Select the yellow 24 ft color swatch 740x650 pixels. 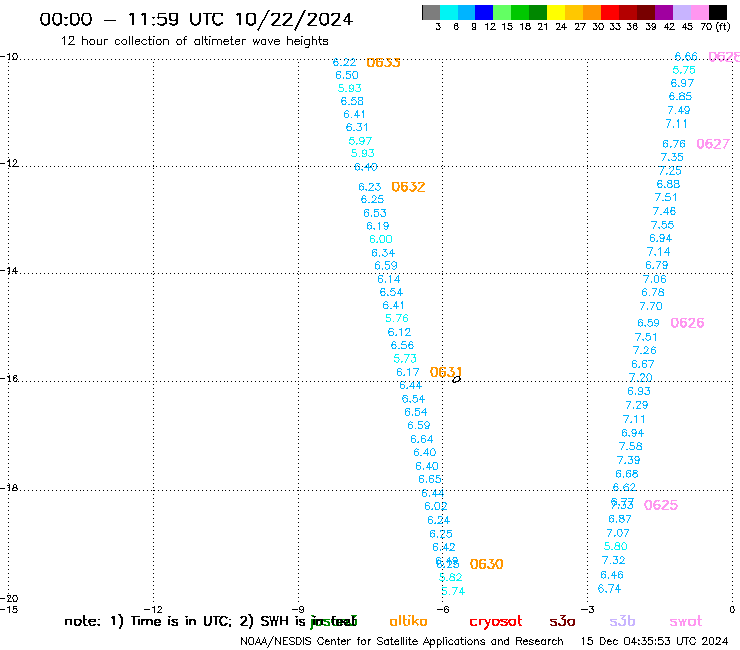[x=556, y=12]
